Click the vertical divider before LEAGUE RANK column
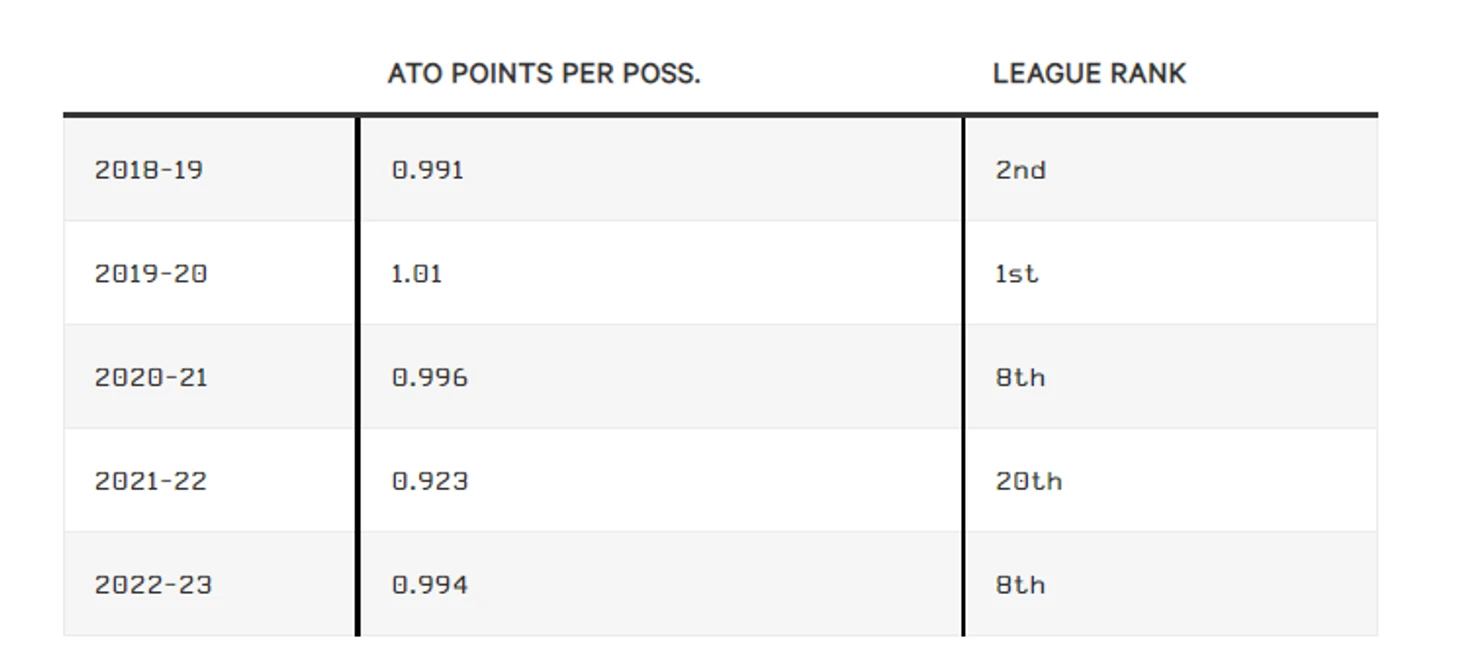The width and height of the screenshot is (1460, 662). (963, 376)
